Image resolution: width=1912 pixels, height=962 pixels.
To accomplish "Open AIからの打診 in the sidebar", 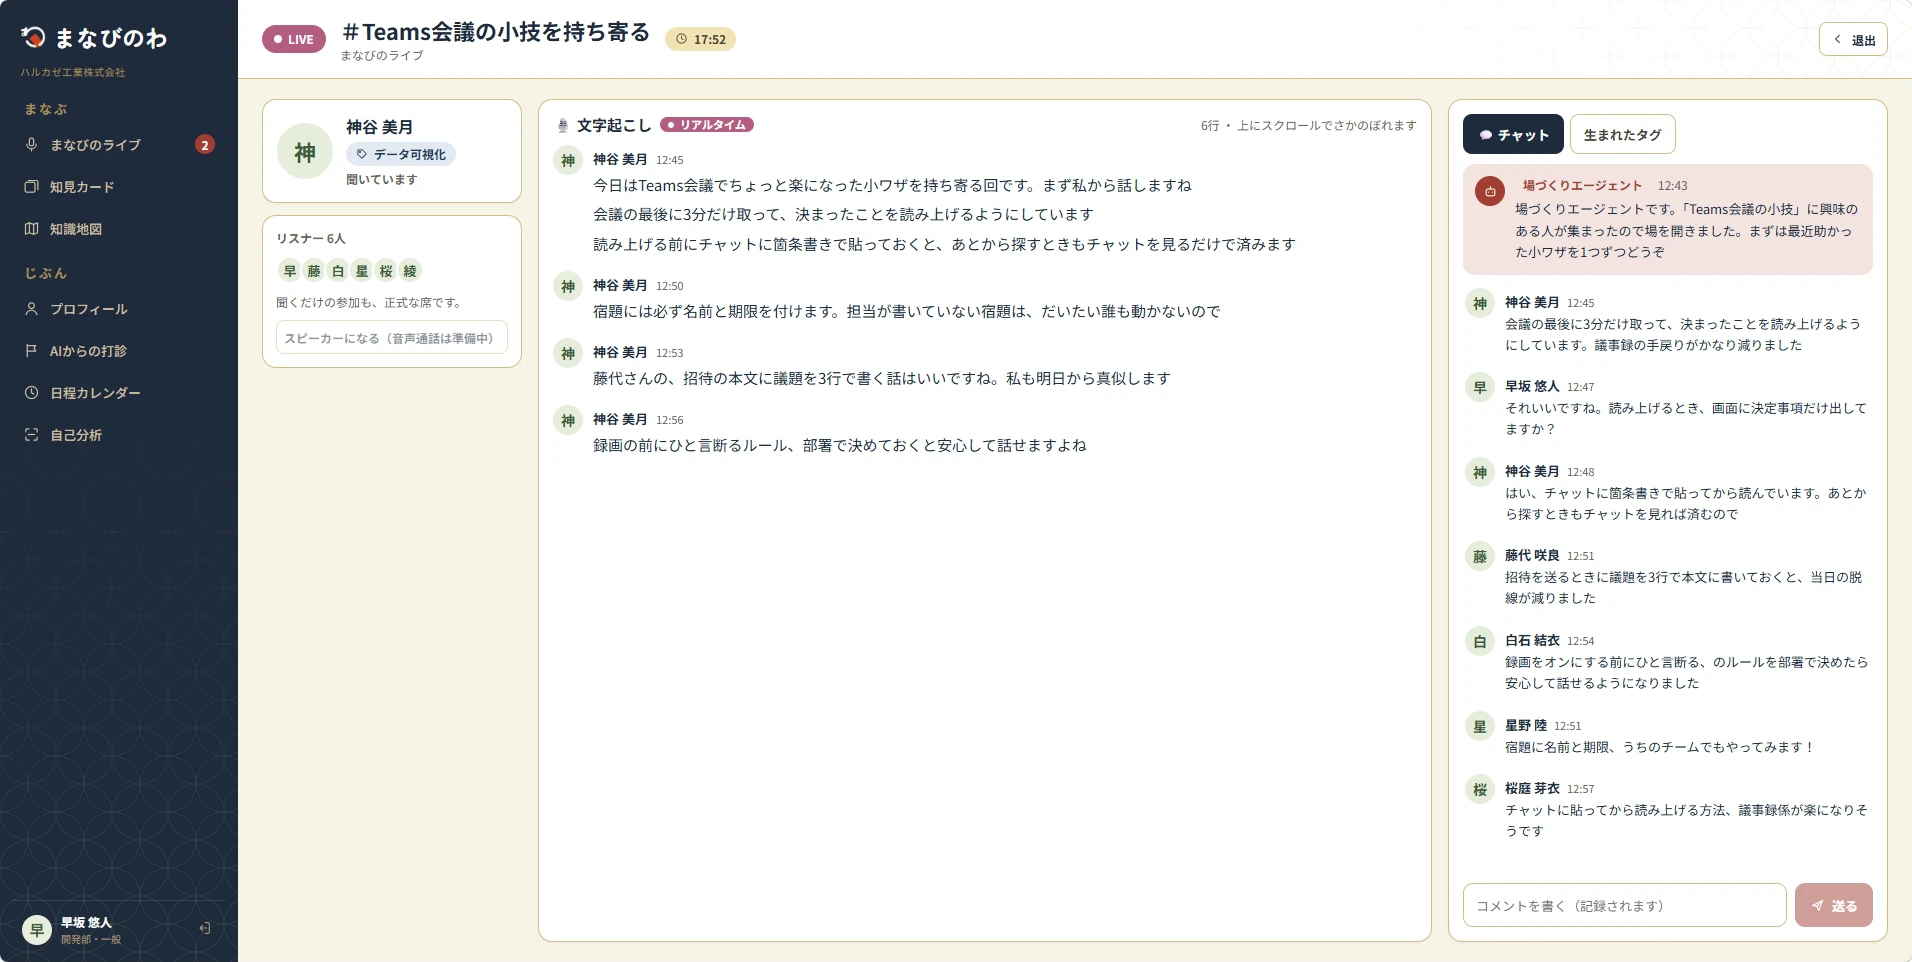I will 119,351.
